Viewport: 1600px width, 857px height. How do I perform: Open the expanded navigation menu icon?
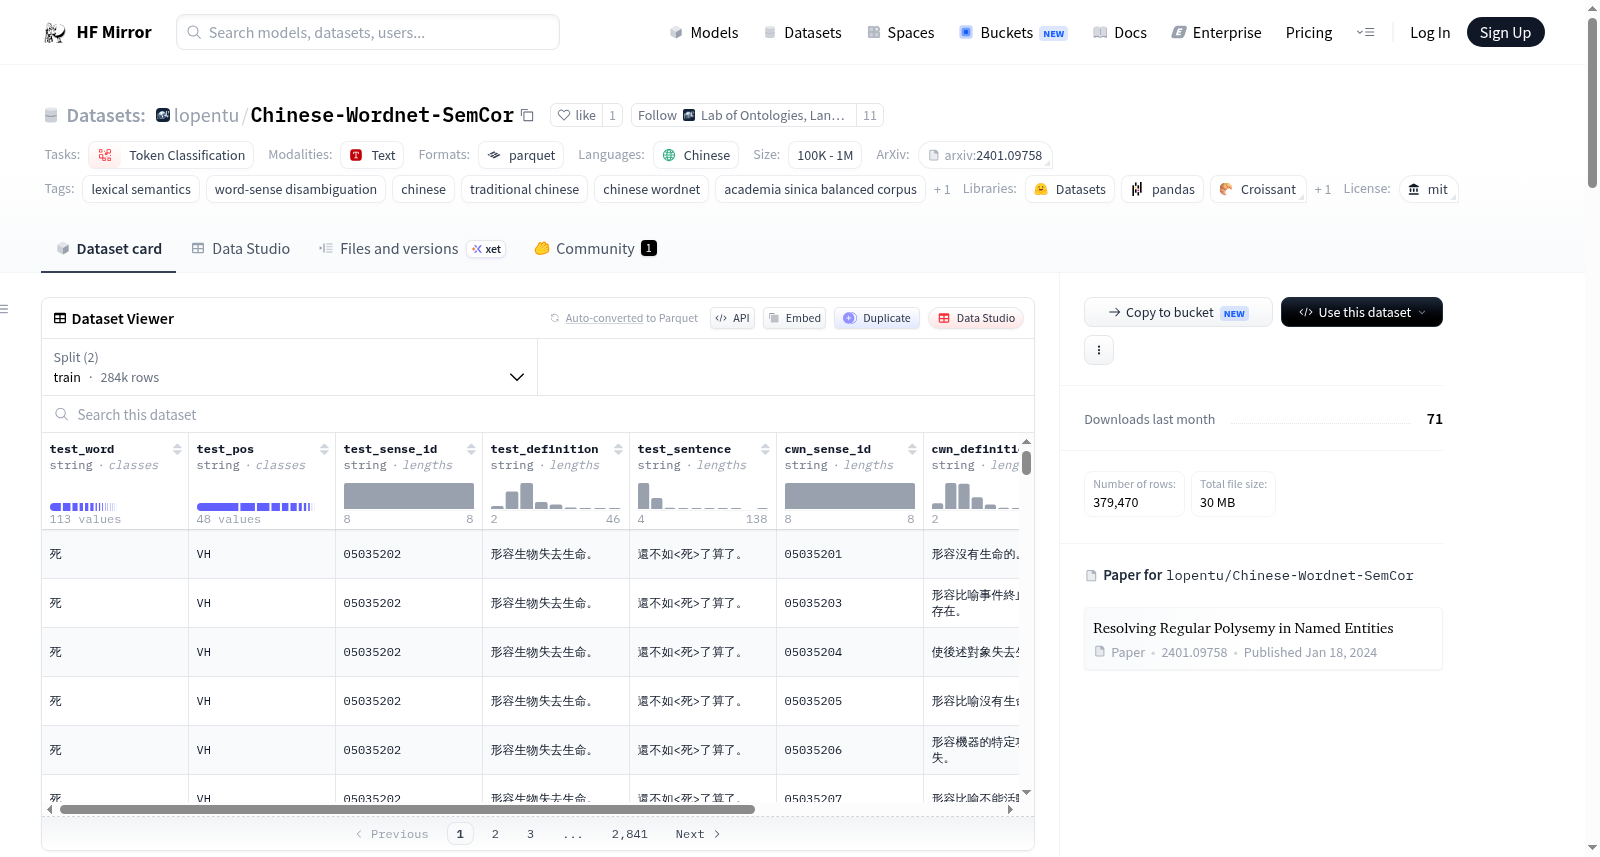pyautogui.click(x=1366, y=33)
